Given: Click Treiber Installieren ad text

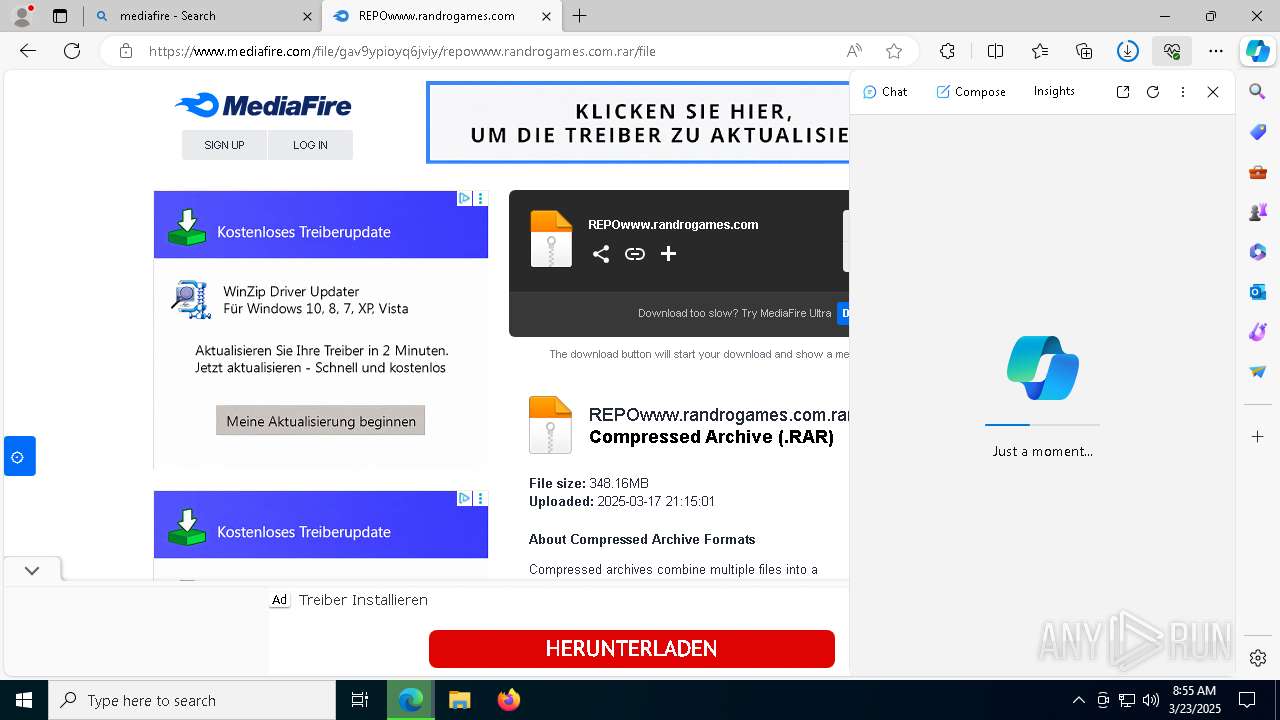Looking at the screenshot, I should (x=363, y=600).
